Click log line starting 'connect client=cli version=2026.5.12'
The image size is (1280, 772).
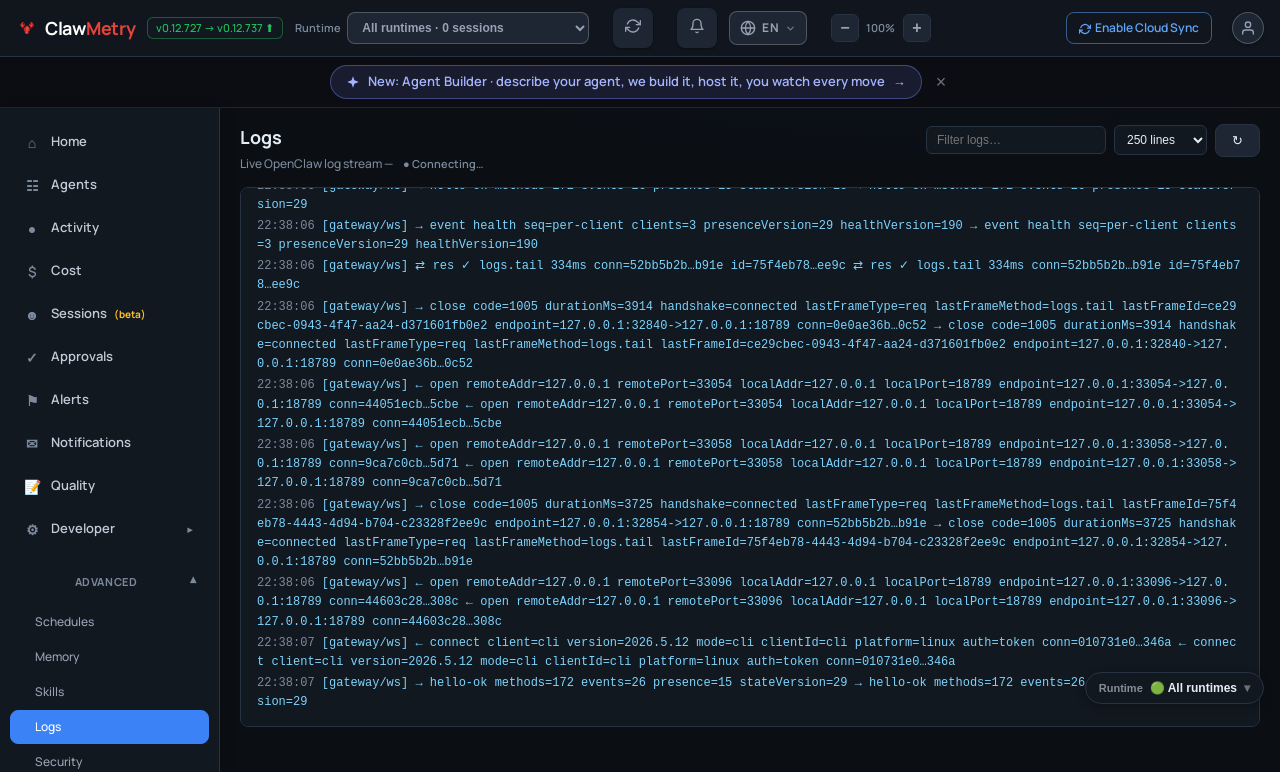746,652
